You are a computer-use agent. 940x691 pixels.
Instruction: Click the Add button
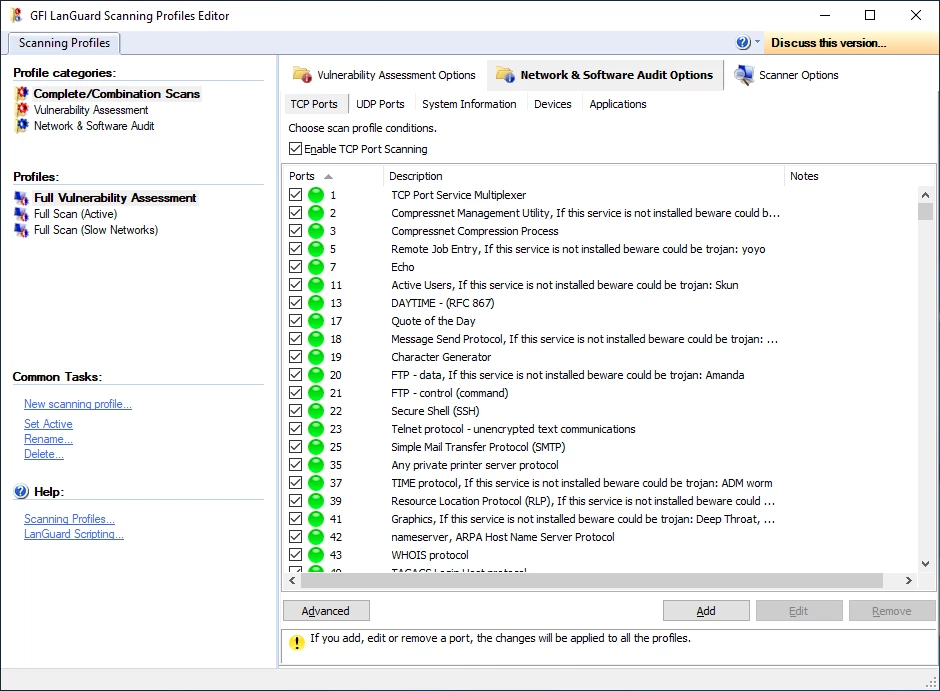point(705,610)
